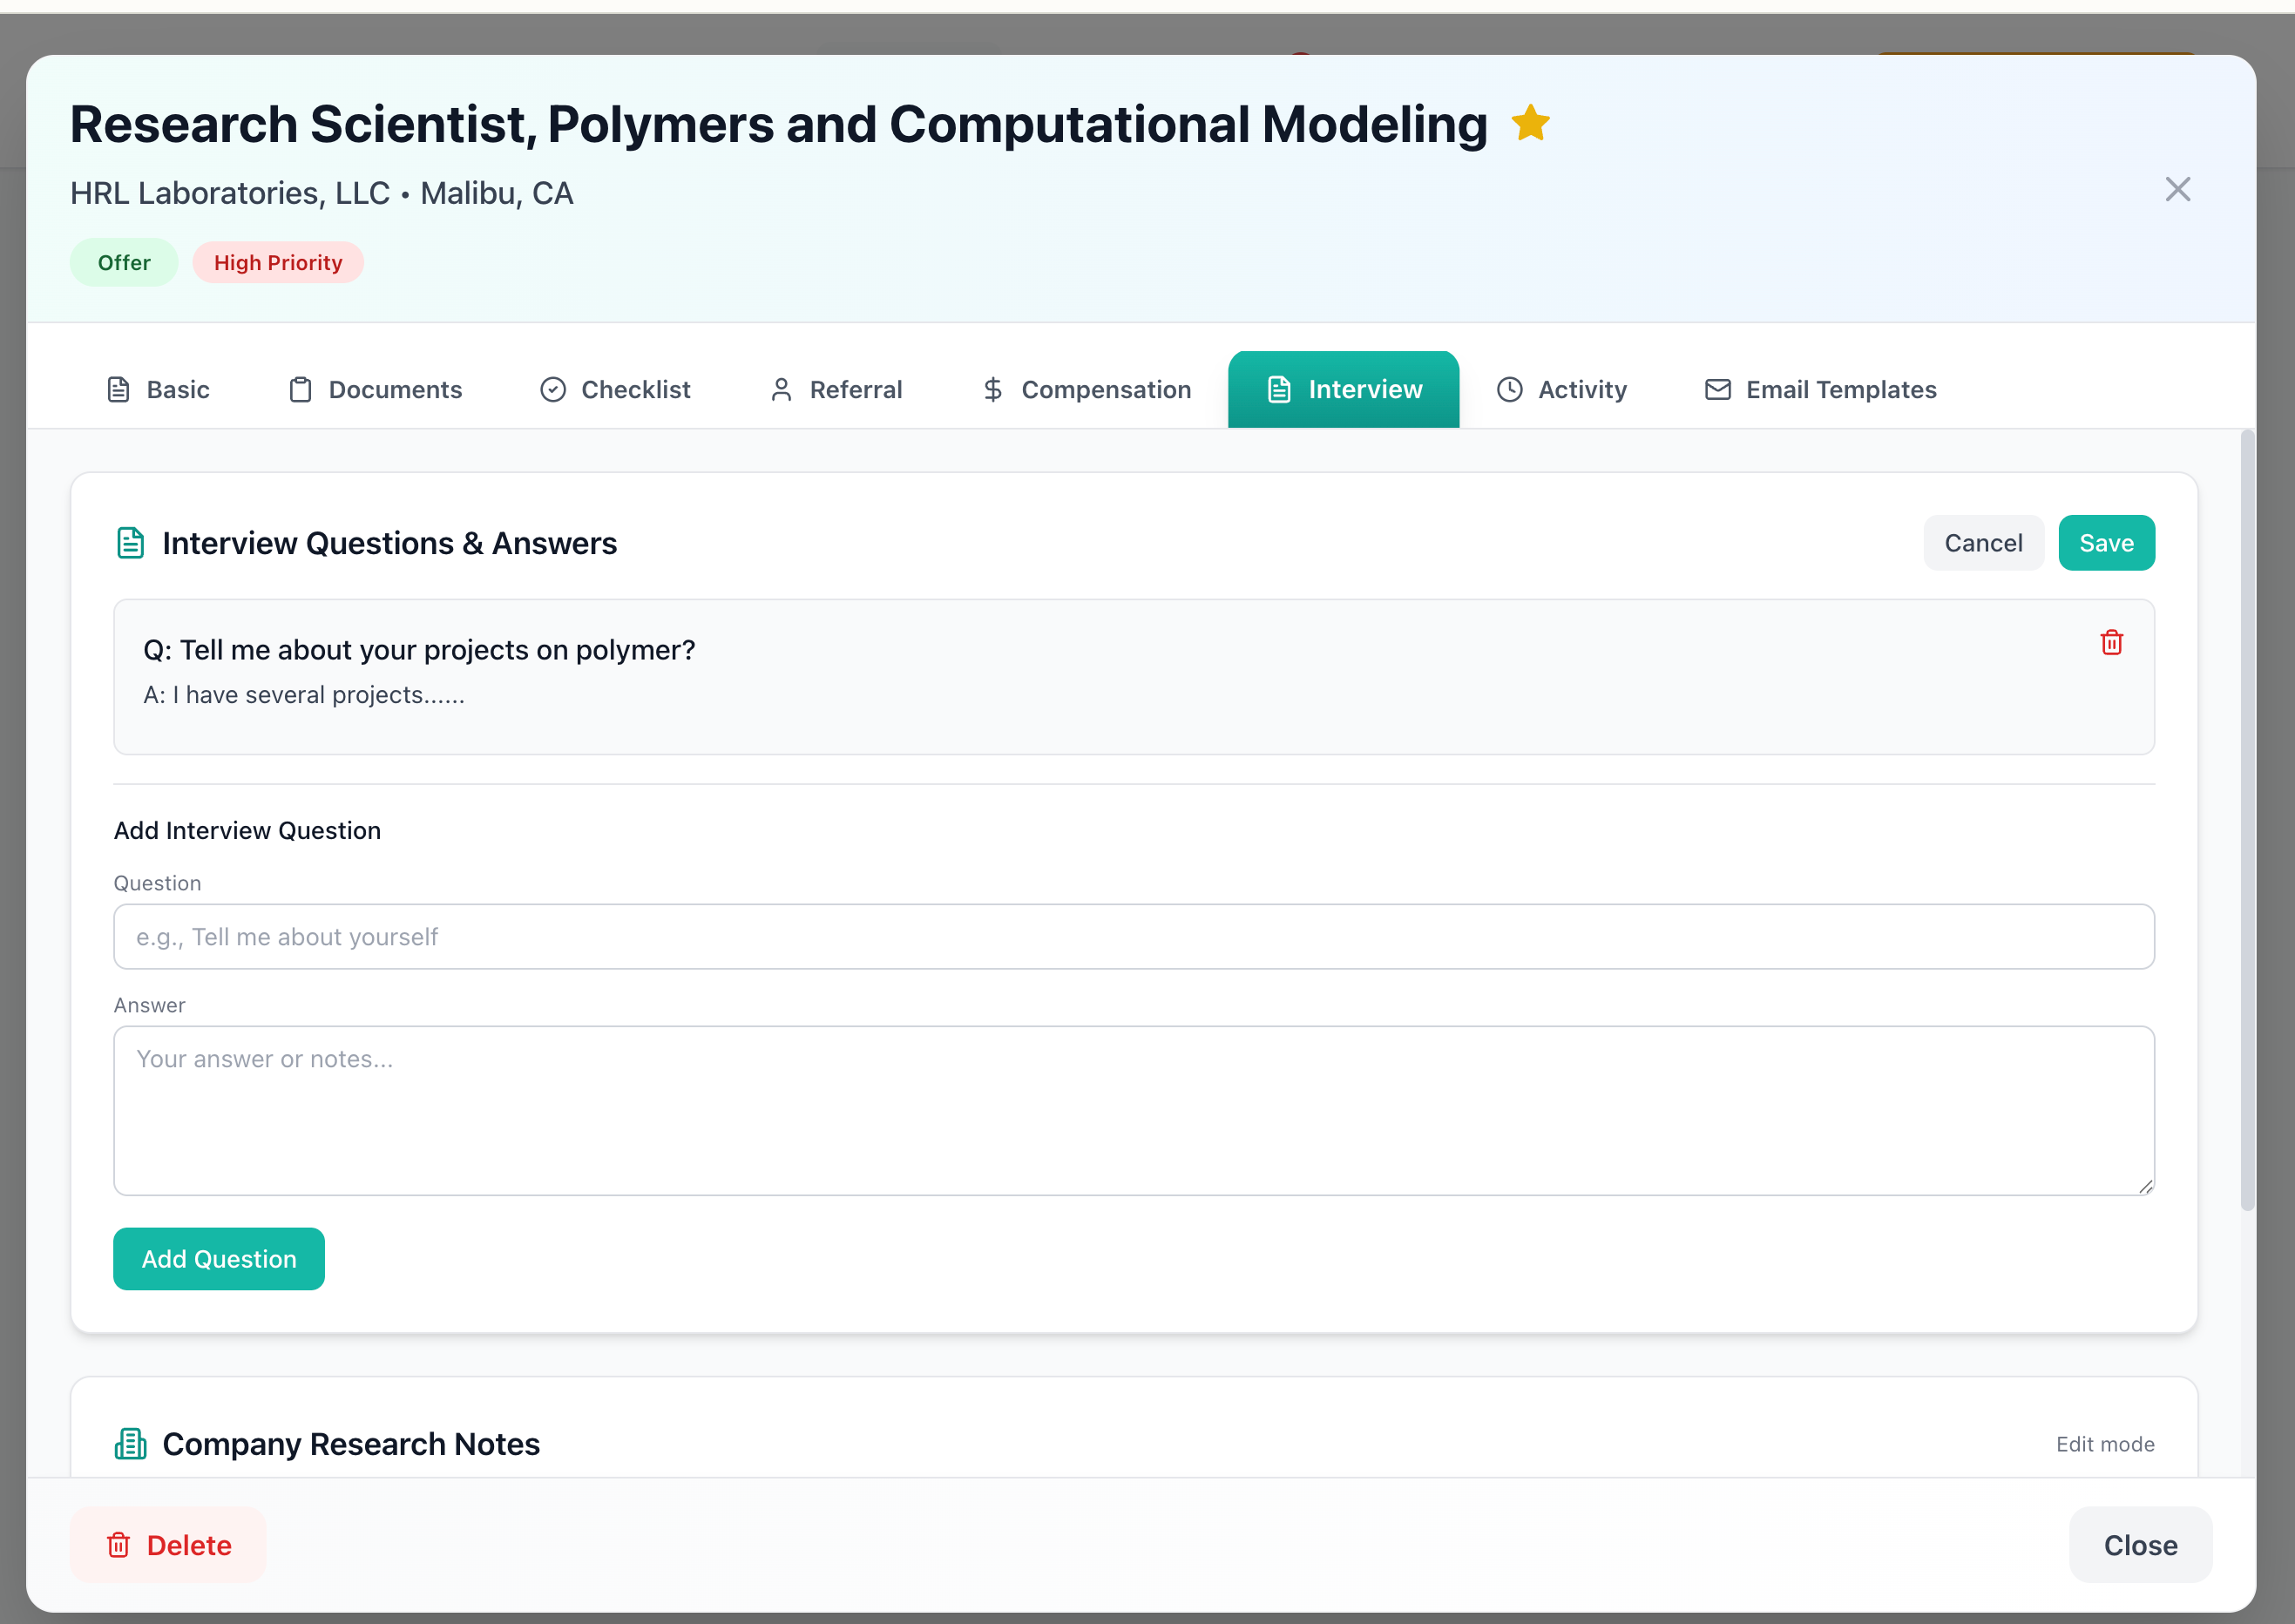The image size is (2295, 1624).
Task: Click the Add Question button
Action: [219, 1259]
